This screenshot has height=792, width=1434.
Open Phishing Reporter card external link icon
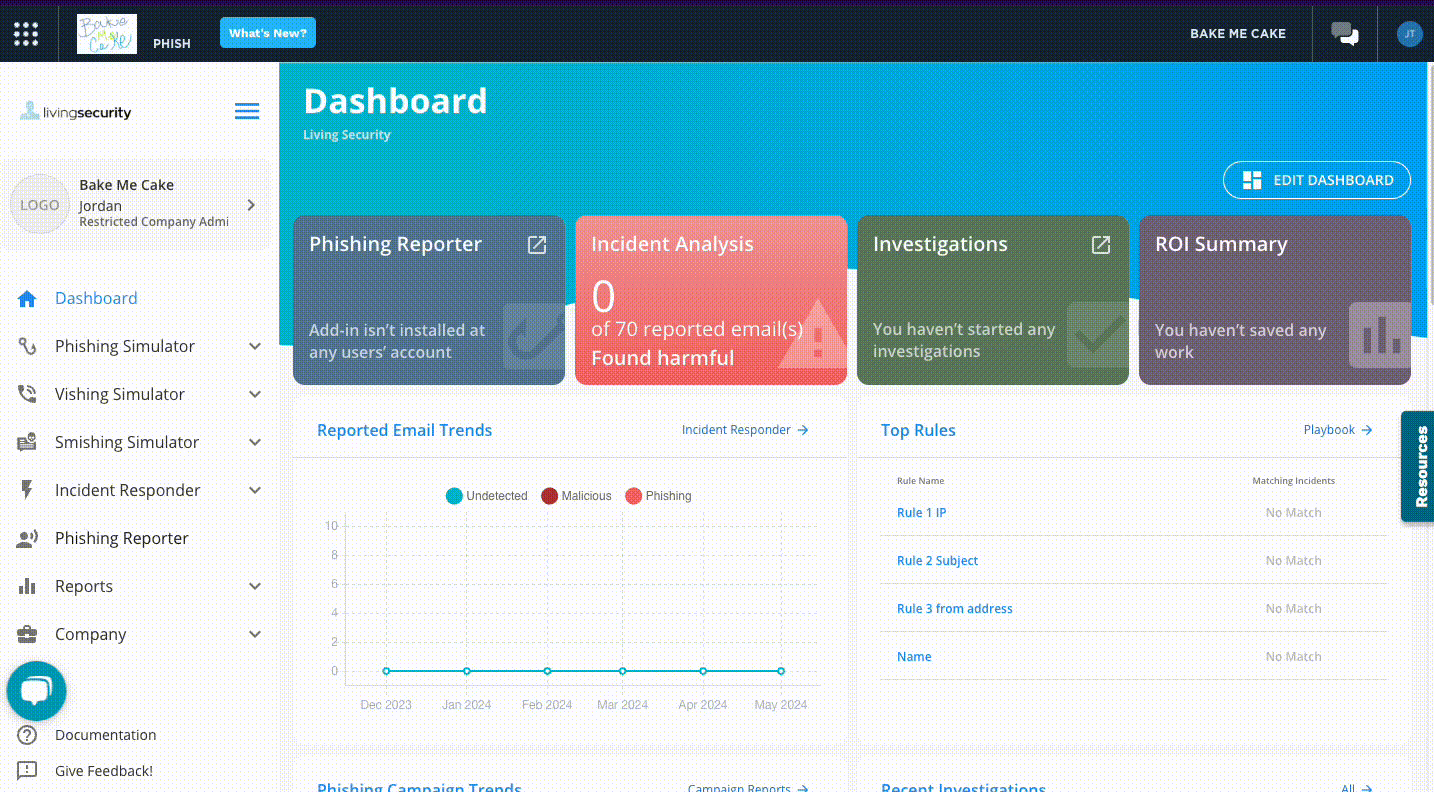click(537, 245)
